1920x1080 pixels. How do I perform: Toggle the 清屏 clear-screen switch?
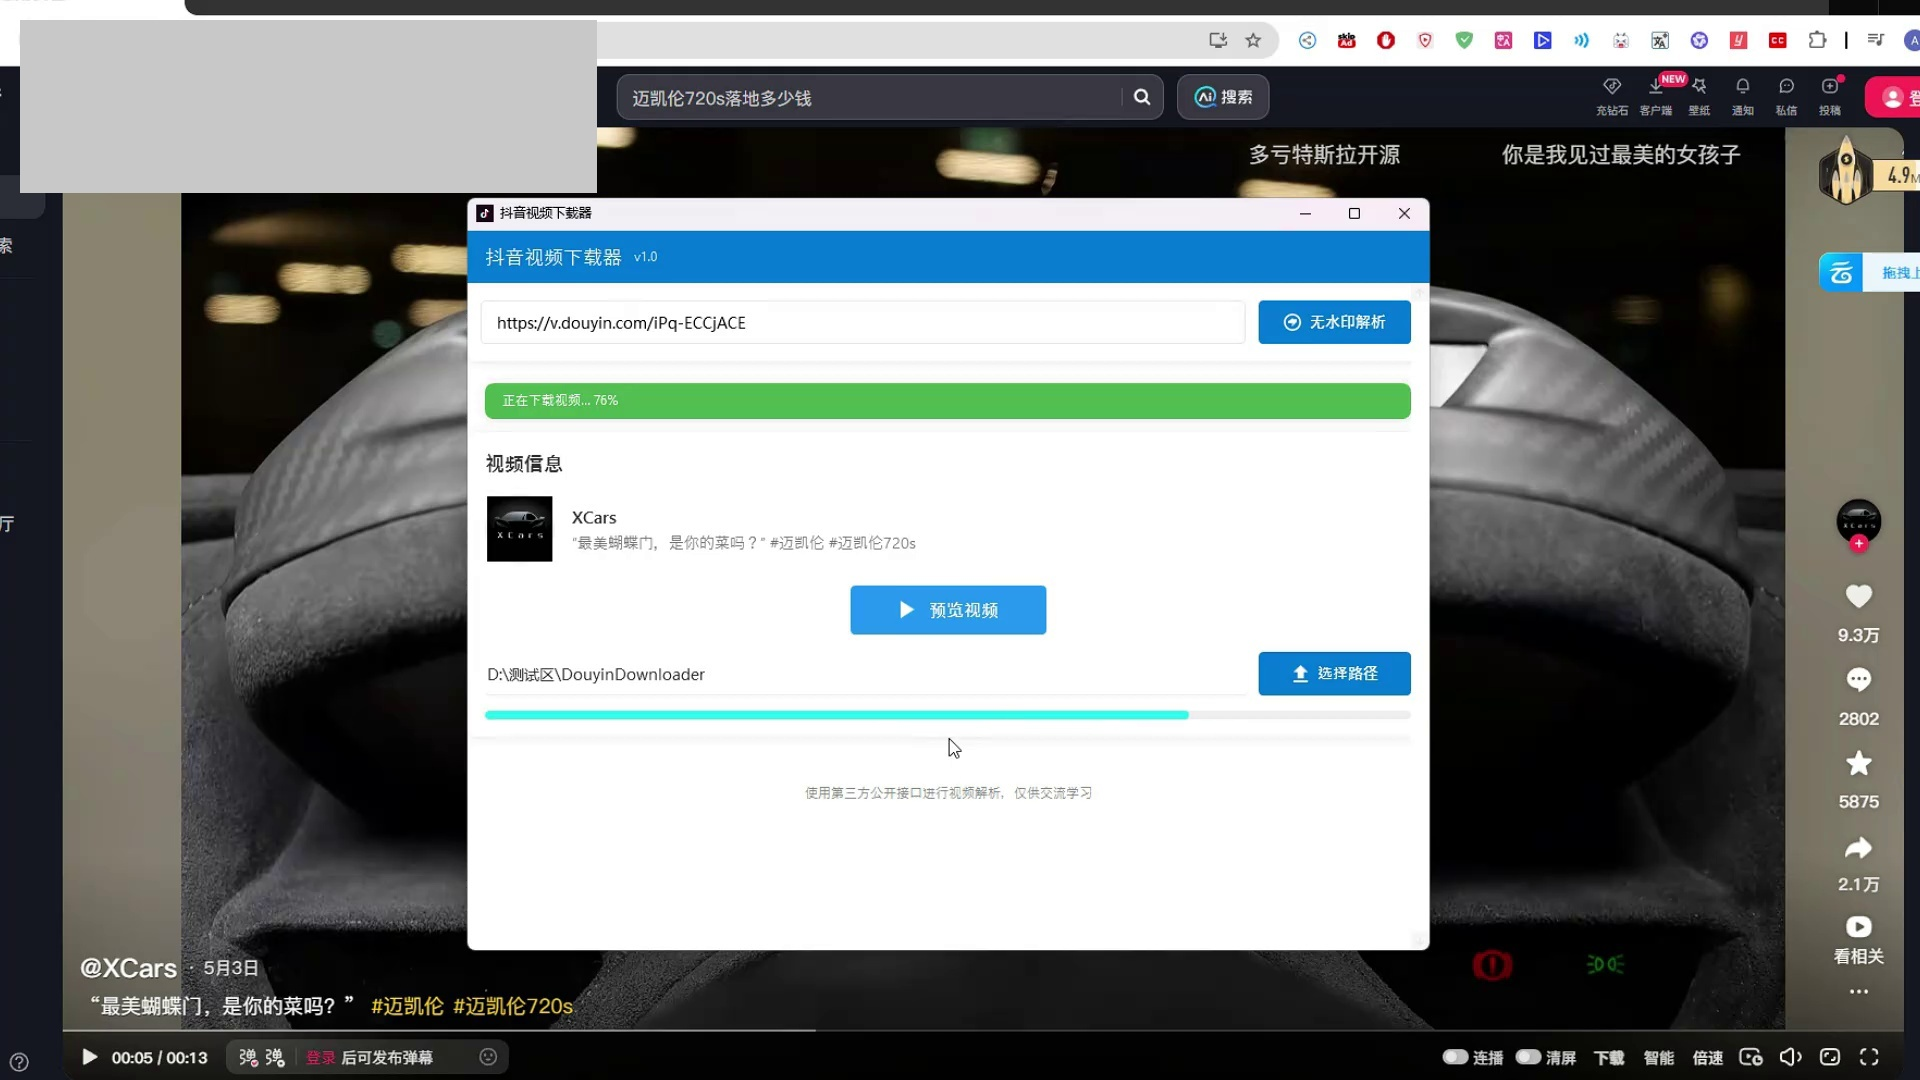[1528, 1057]
